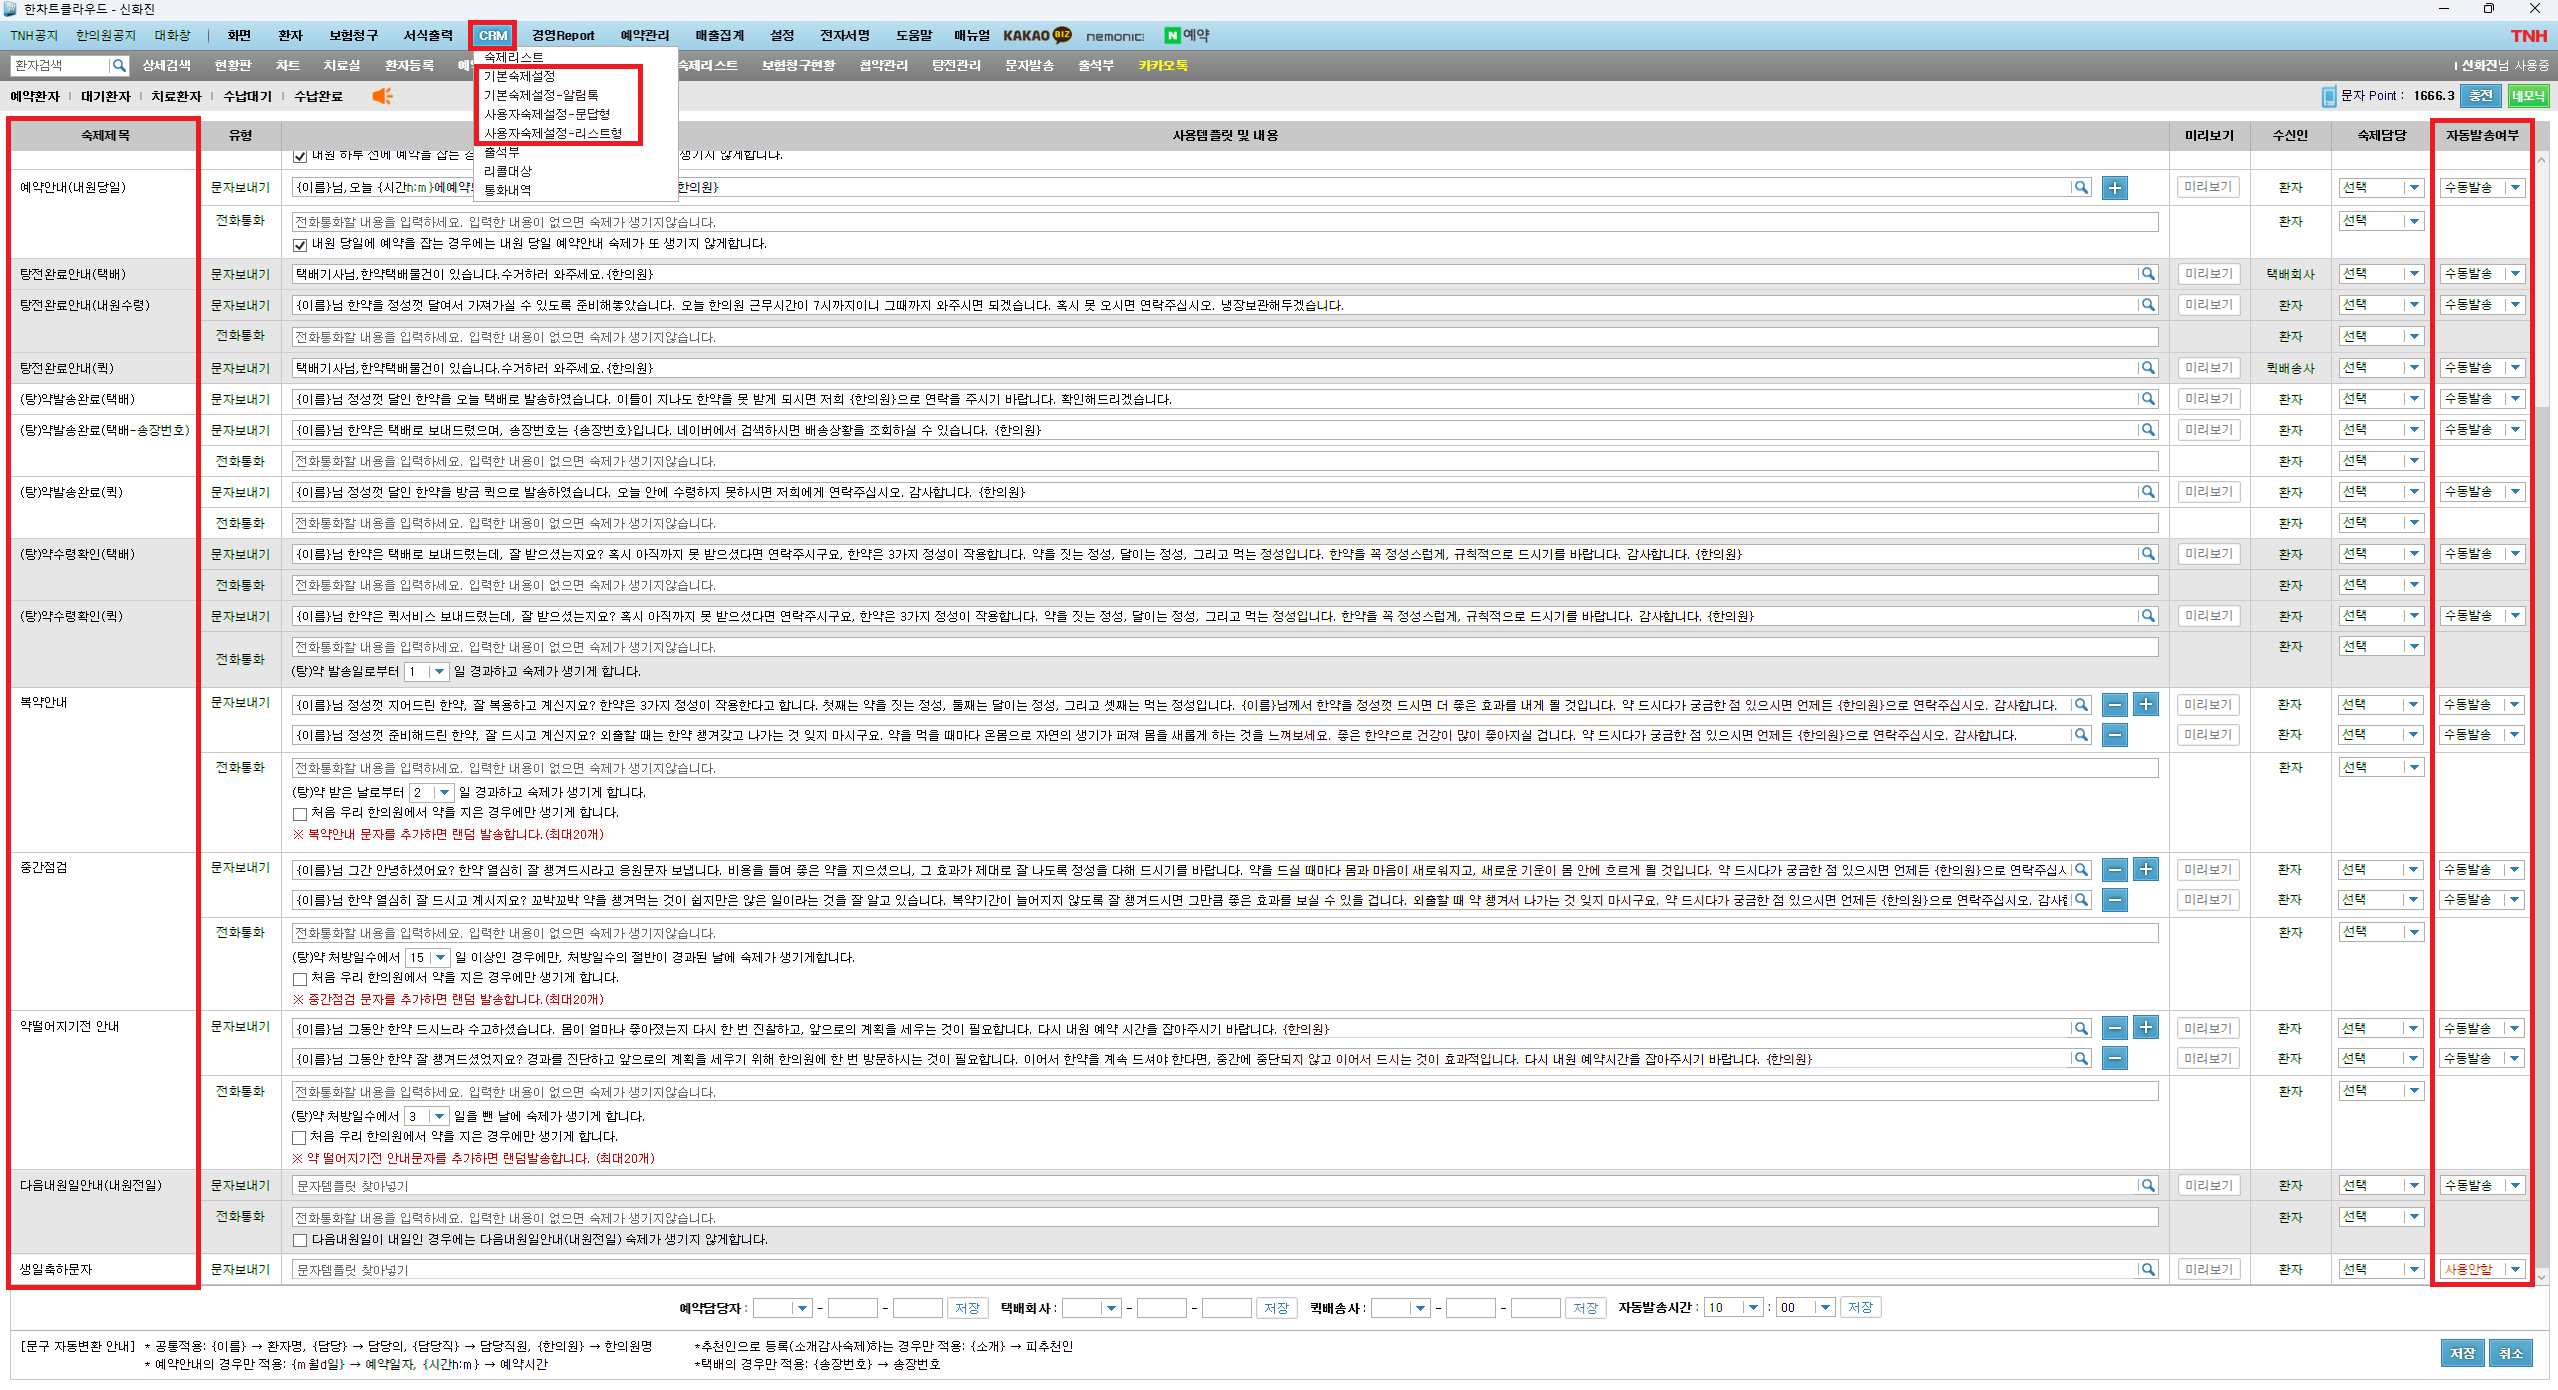Click minus button in second 중간점검 row

pos(2115,900)
